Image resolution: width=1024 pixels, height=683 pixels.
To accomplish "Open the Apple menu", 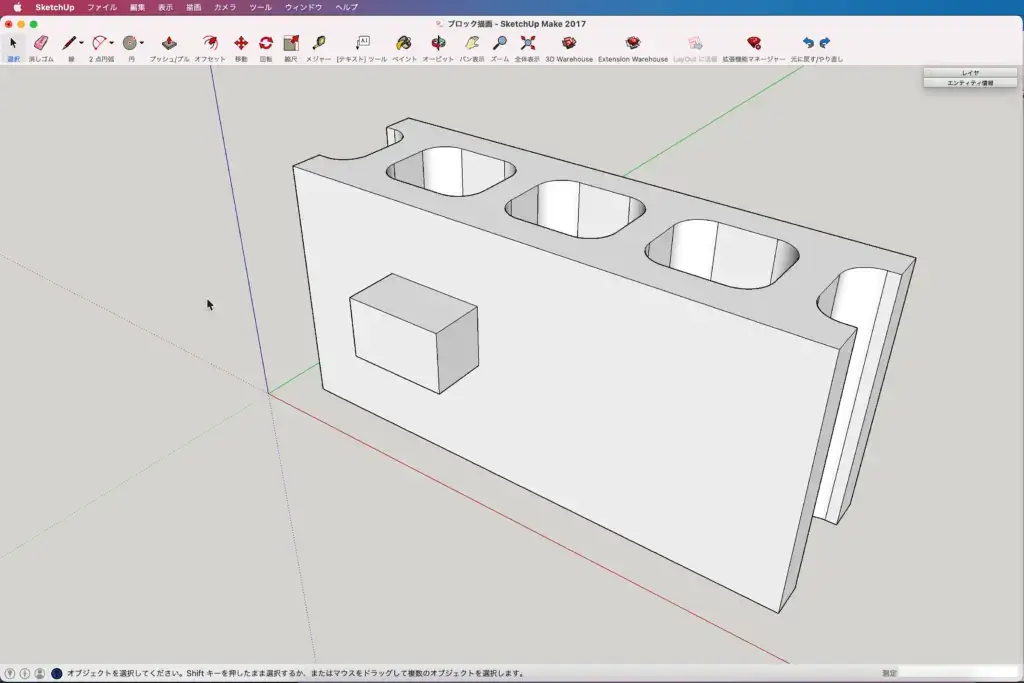I will tap(18, 7).
